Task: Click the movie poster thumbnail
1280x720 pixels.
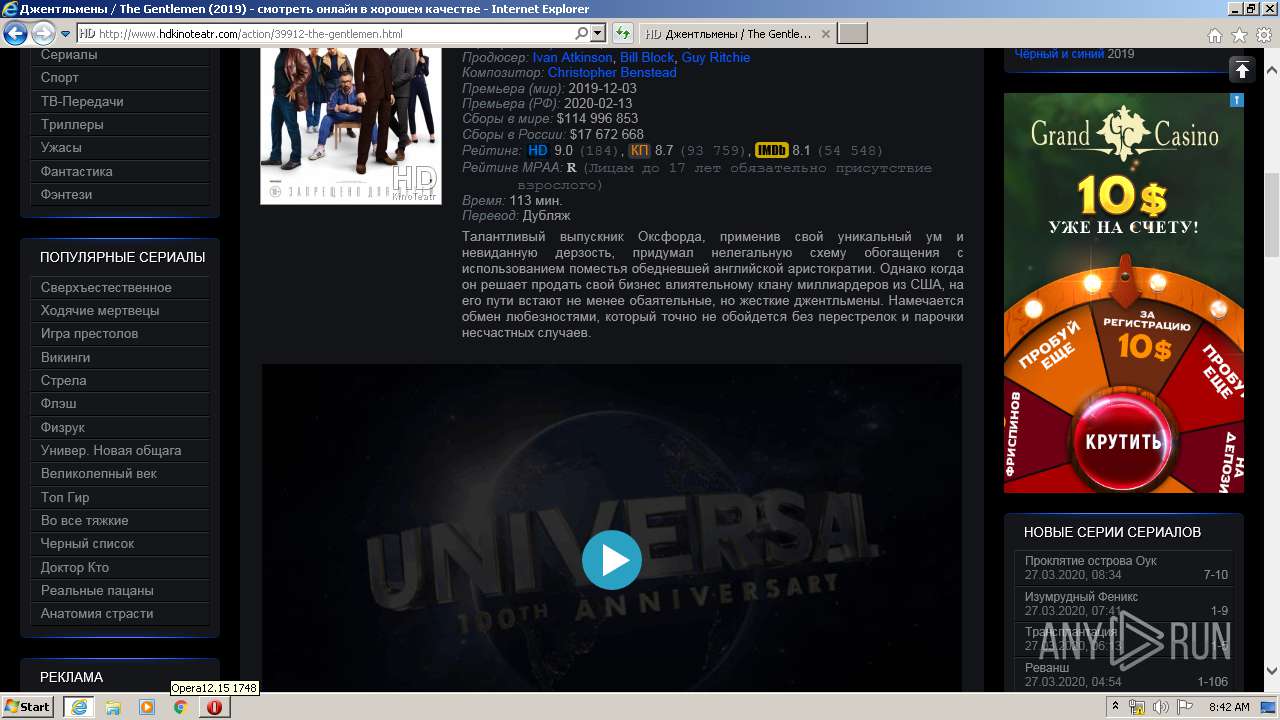Action: pos(350,125)
